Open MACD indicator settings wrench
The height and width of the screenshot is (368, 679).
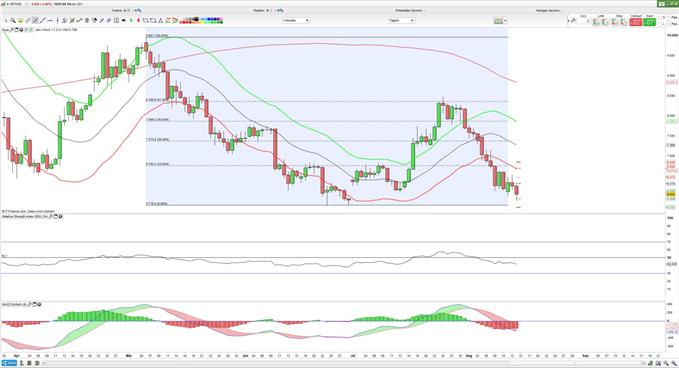[x=29, y=304]
